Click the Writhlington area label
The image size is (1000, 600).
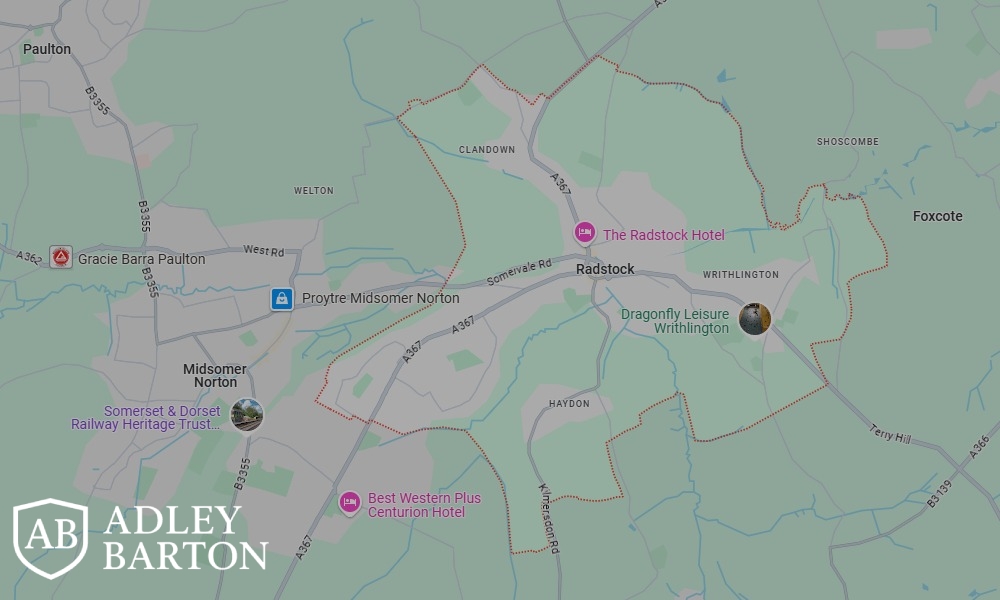[740, 275]
